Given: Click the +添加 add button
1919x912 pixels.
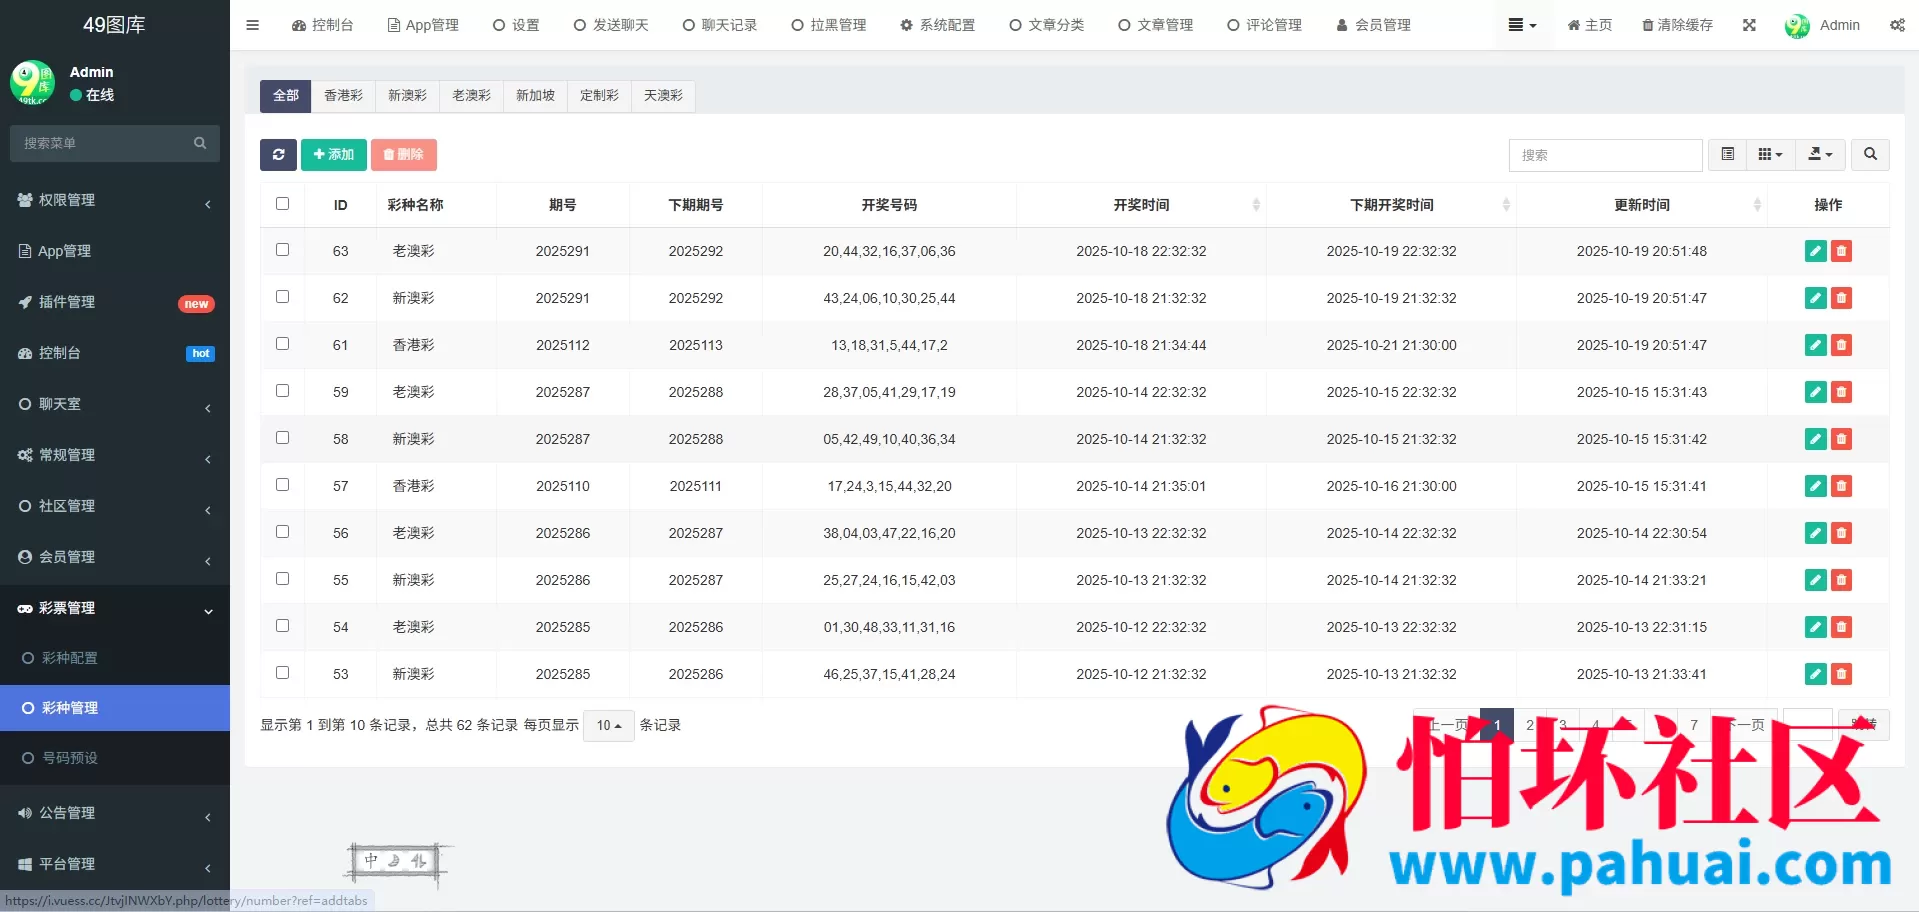Looking at the screenshot, I should 333,155.
